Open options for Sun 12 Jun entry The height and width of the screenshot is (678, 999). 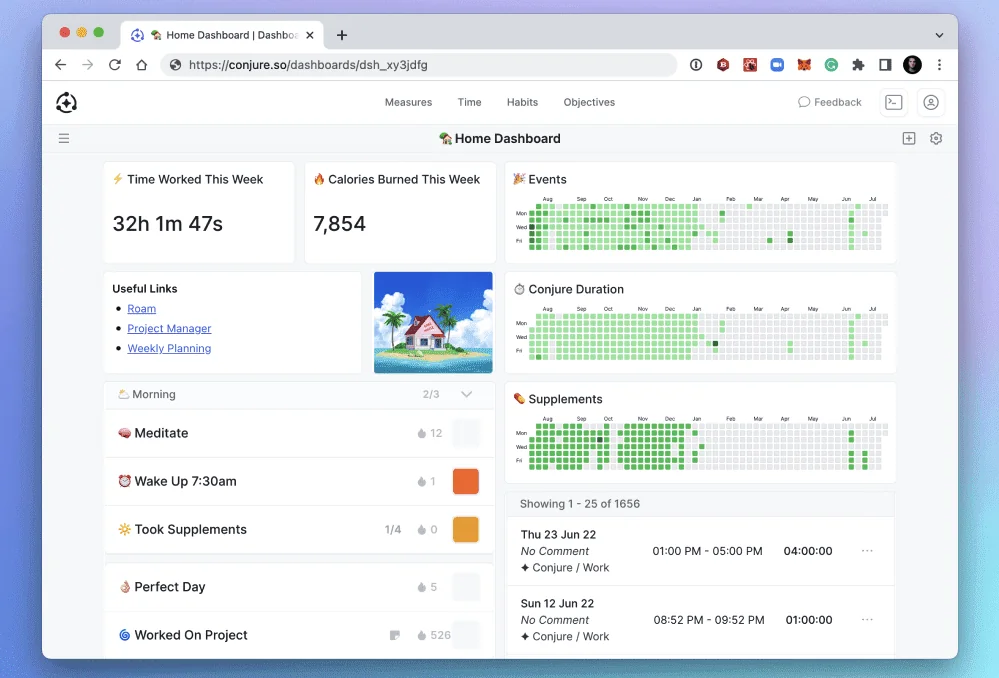867,620
